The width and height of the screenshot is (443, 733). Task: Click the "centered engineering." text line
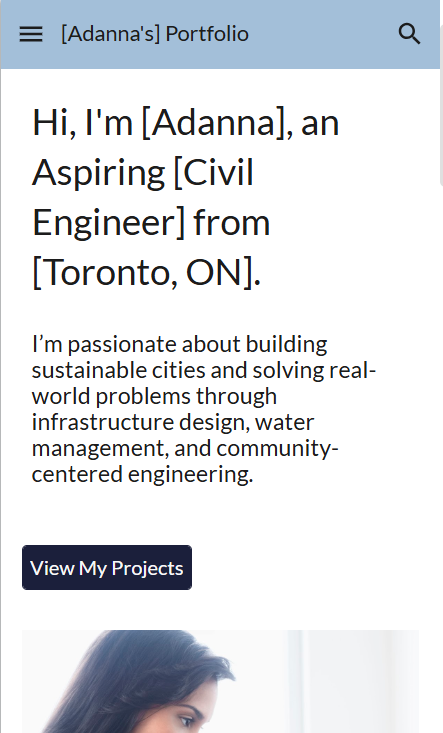click(143, 474)
